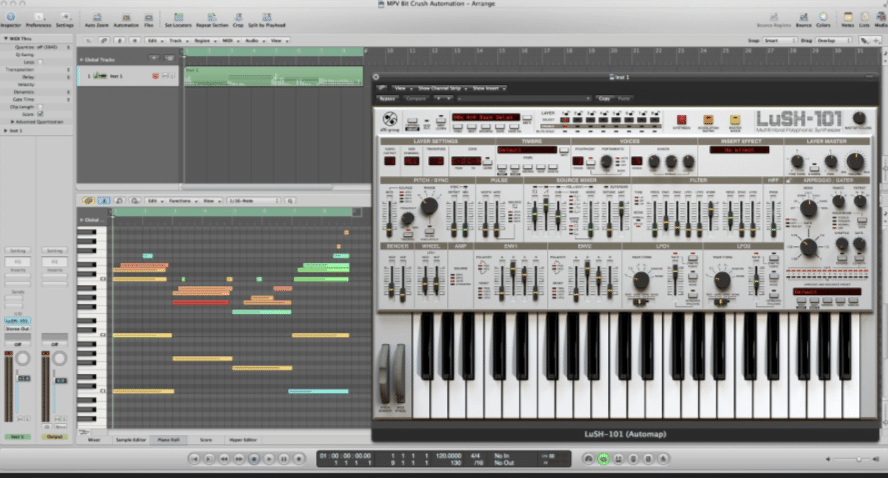Click the Record transport button
888x478 pixels.
[x=299, y=459]
